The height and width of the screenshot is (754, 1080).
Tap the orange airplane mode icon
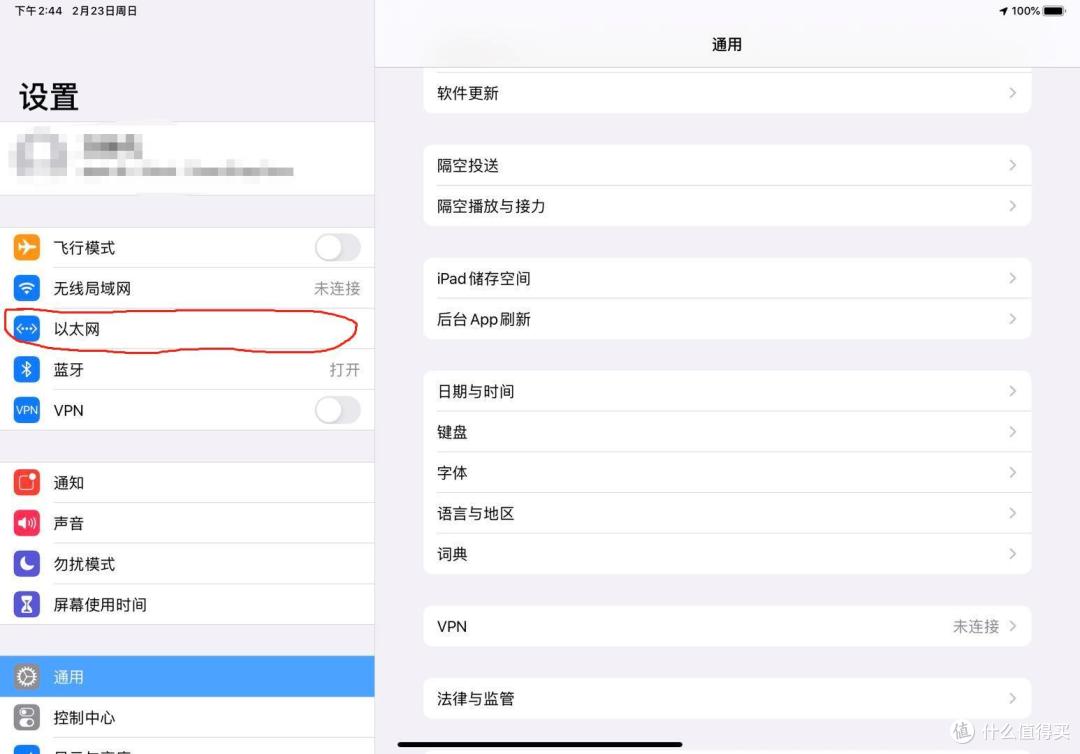point(26,247)
